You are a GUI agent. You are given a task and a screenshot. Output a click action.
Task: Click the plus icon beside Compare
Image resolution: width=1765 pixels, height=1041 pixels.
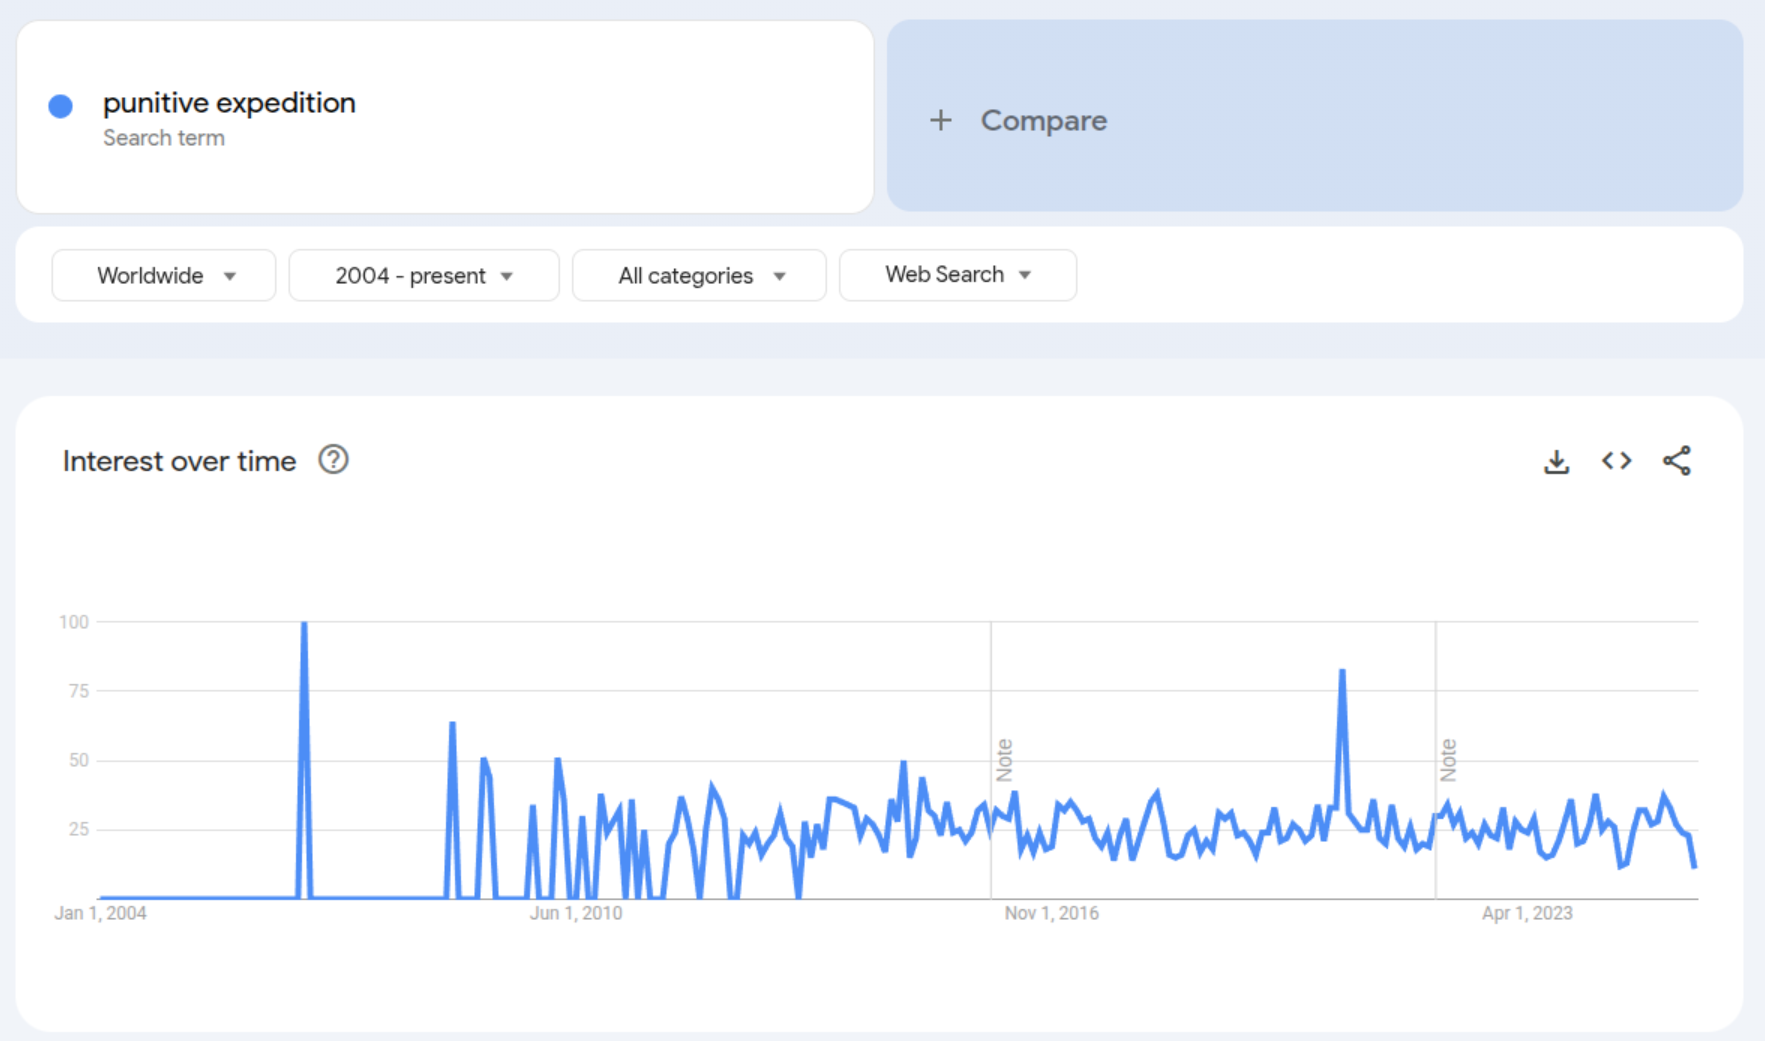[x=940, y=121]
